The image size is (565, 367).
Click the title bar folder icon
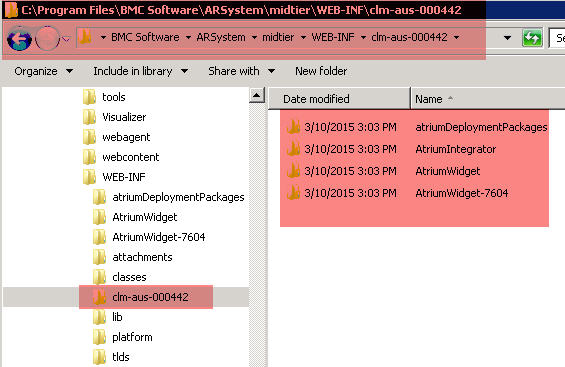pyautogui.click(x=11, y=10)
